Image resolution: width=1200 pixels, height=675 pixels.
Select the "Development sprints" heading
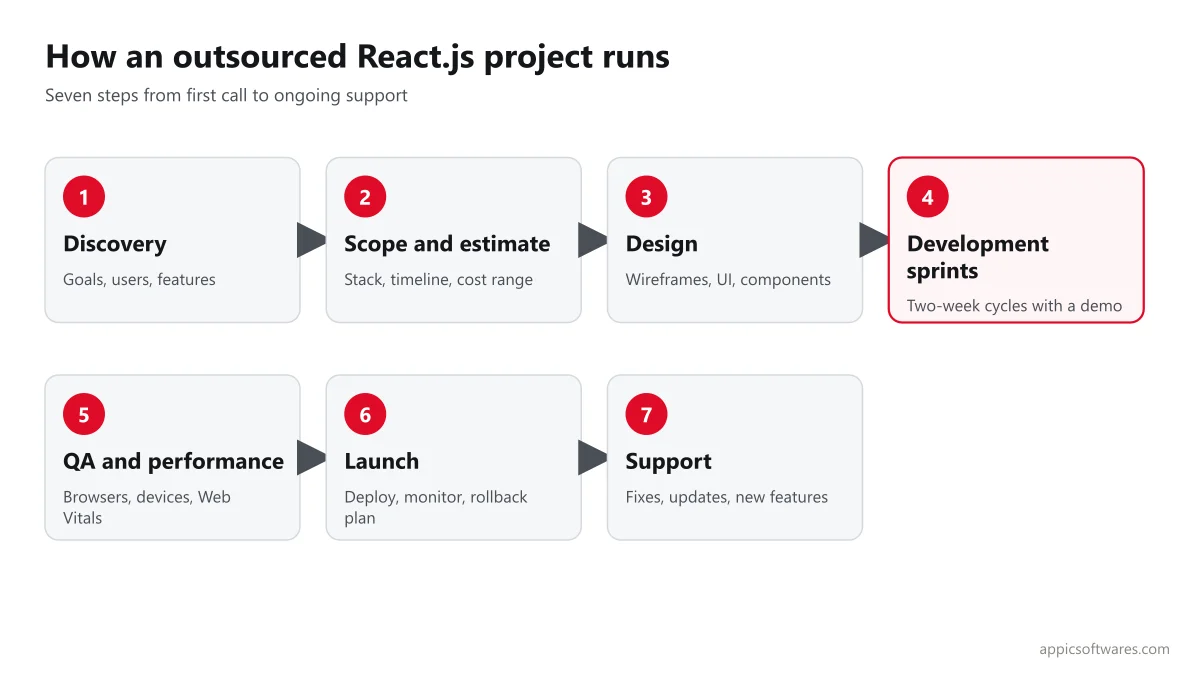pos(978,257)
